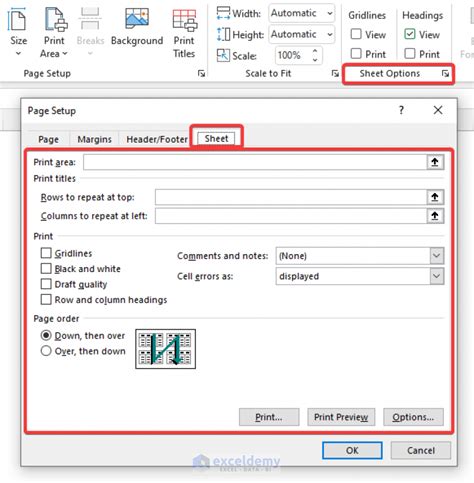Check Draft quality option
Image resolution: width=474 pixels, height=483 pixels.
(46, 284)
